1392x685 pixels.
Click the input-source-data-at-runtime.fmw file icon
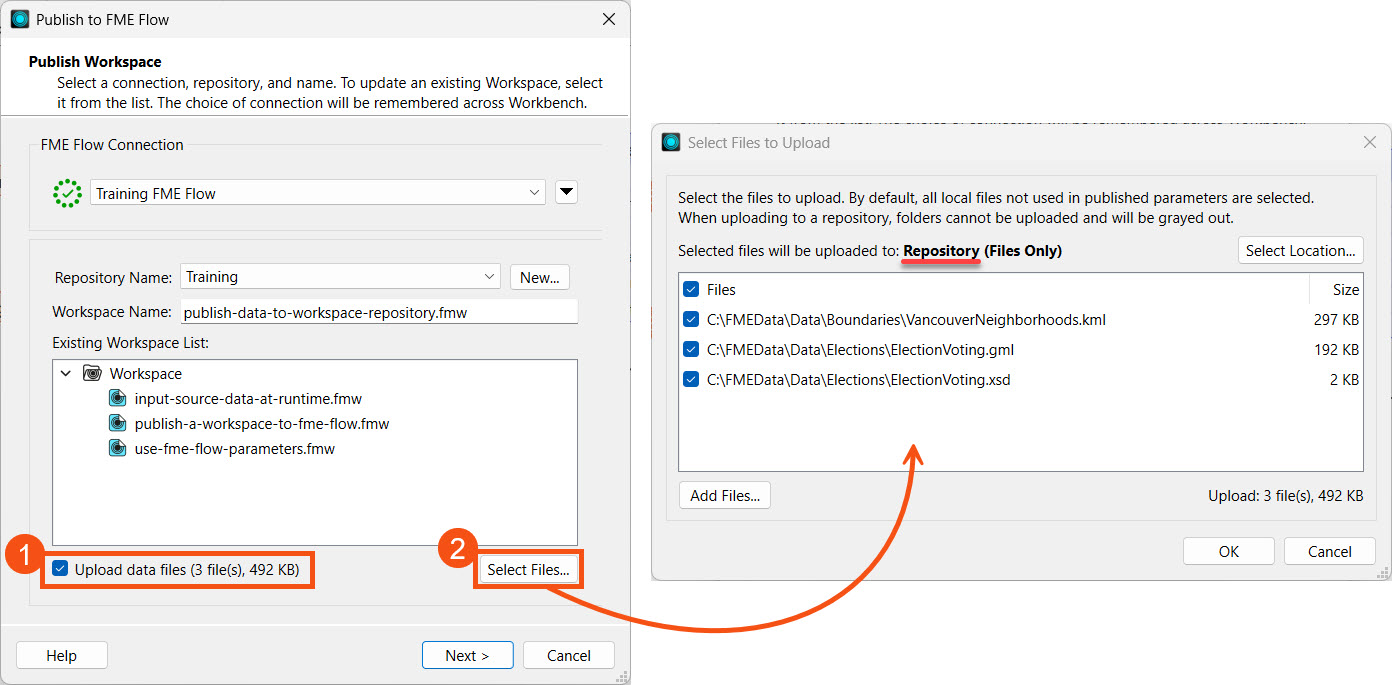coord(117,399)
